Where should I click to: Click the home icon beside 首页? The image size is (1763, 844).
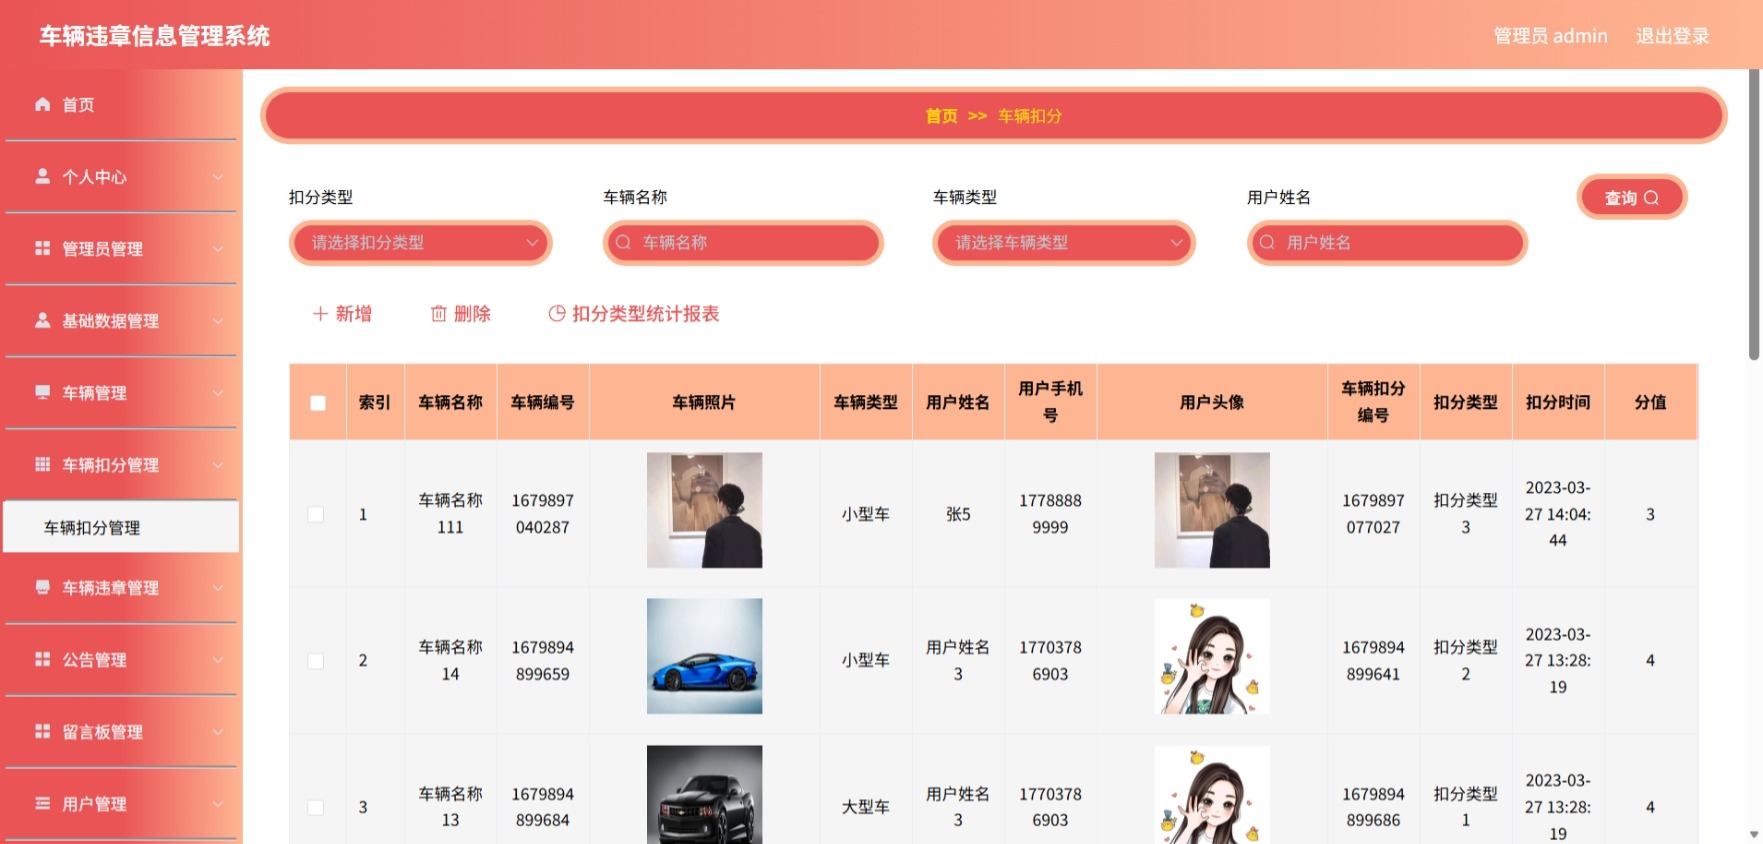(x=42, y=104)
